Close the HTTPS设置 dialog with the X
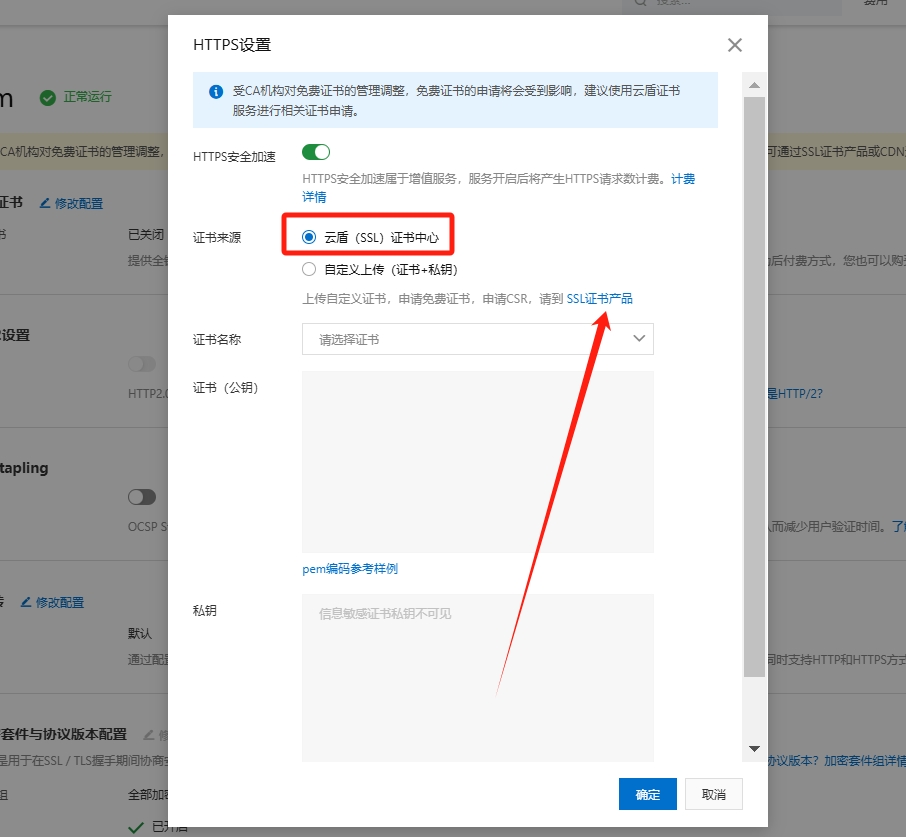 [735, 45]
